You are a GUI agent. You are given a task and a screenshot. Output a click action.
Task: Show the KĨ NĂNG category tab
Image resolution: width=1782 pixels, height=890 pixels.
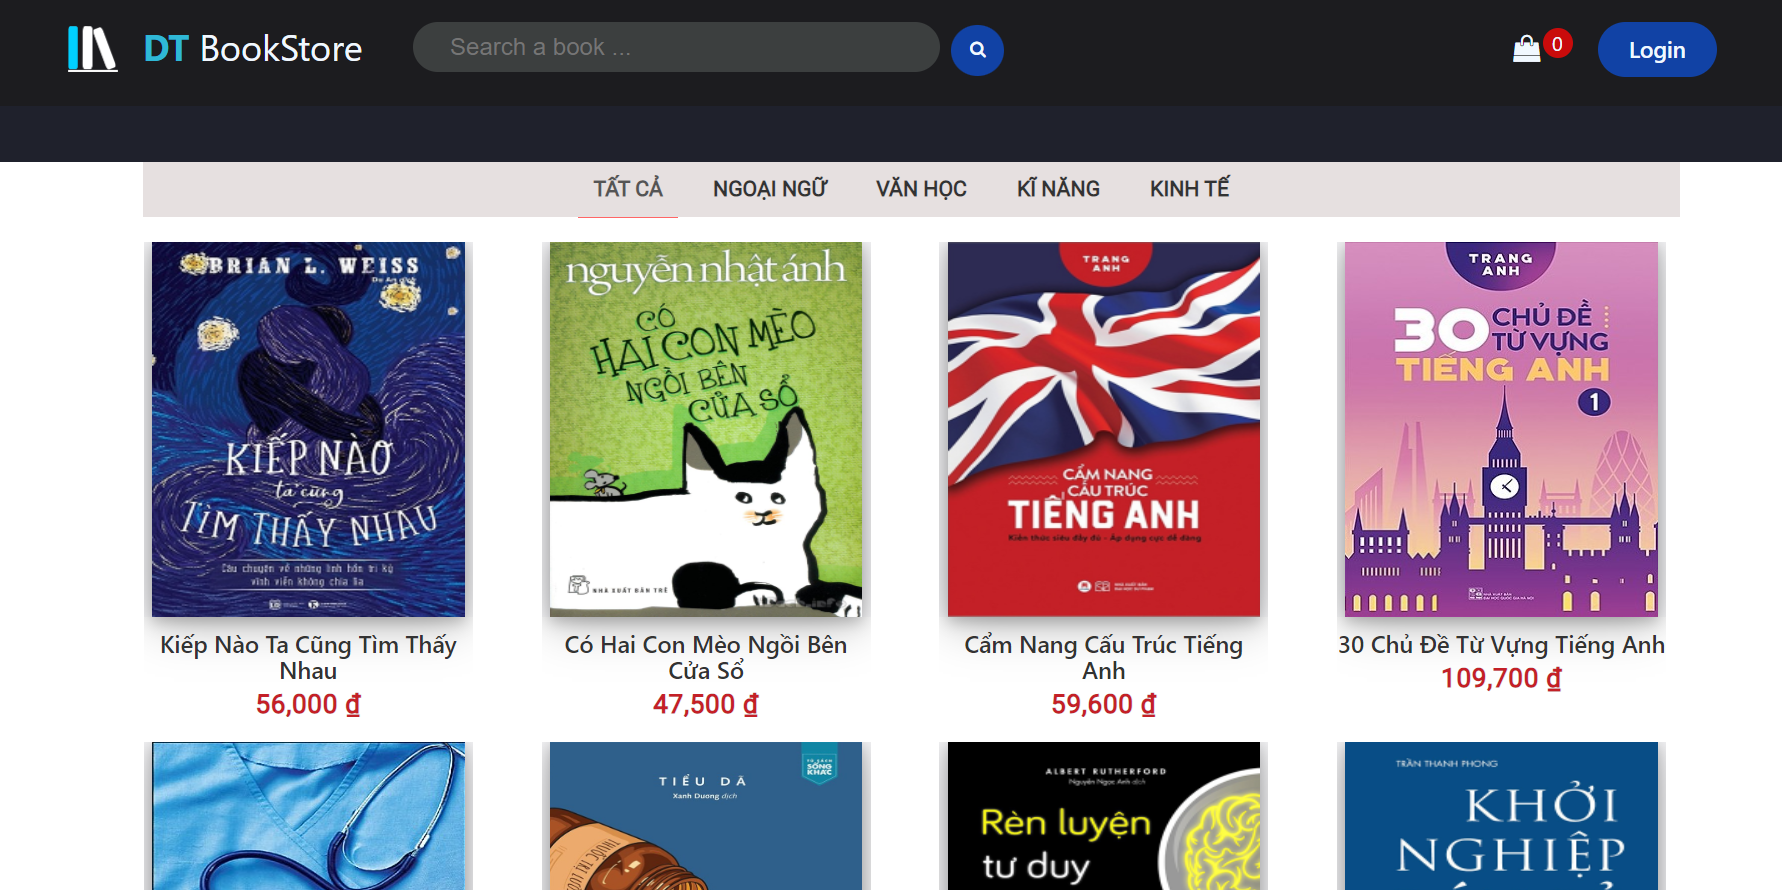[1058, 189]
